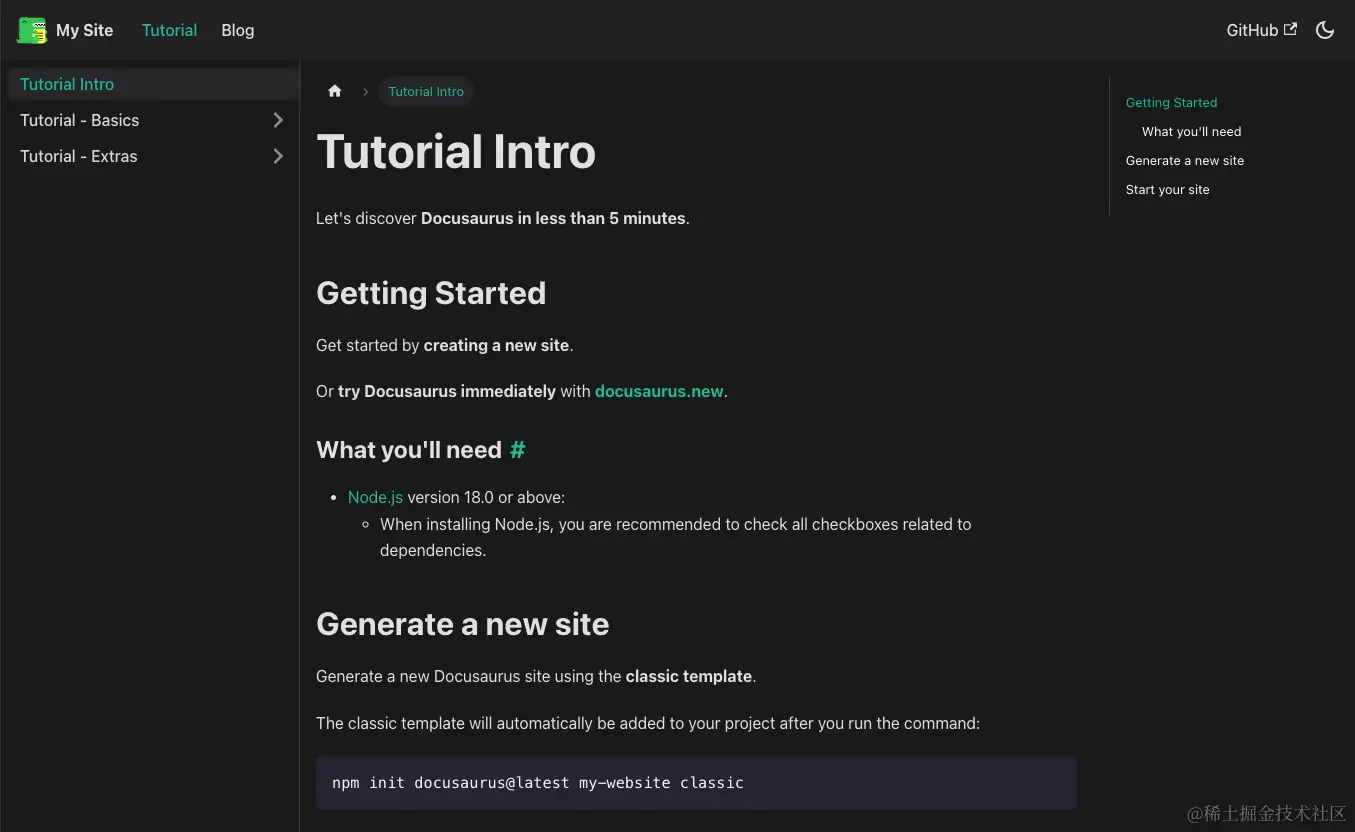
Task: Jump to Getting Started in table of contents
Action: pyautogui.click(x=1171, y=102)
